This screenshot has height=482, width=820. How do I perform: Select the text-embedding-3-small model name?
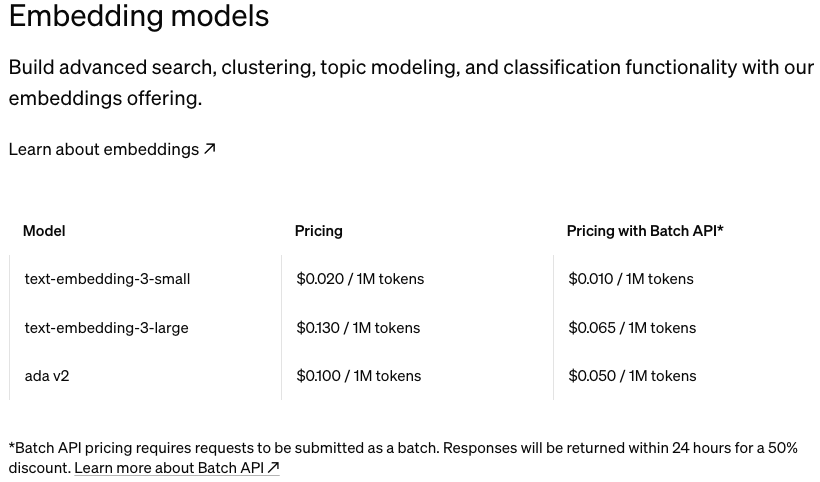(x=107, y=279)
